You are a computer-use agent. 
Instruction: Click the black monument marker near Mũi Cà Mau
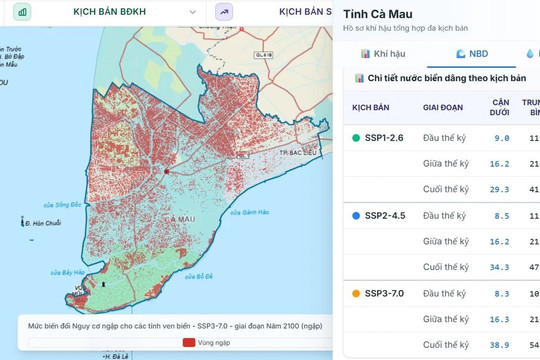click(x=103, y=285)
